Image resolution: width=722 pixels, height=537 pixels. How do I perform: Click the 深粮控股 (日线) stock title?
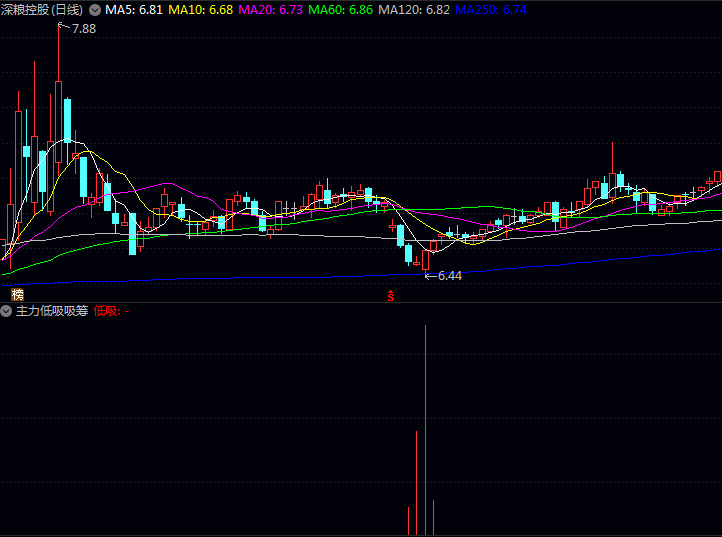[x=42, y=9]
